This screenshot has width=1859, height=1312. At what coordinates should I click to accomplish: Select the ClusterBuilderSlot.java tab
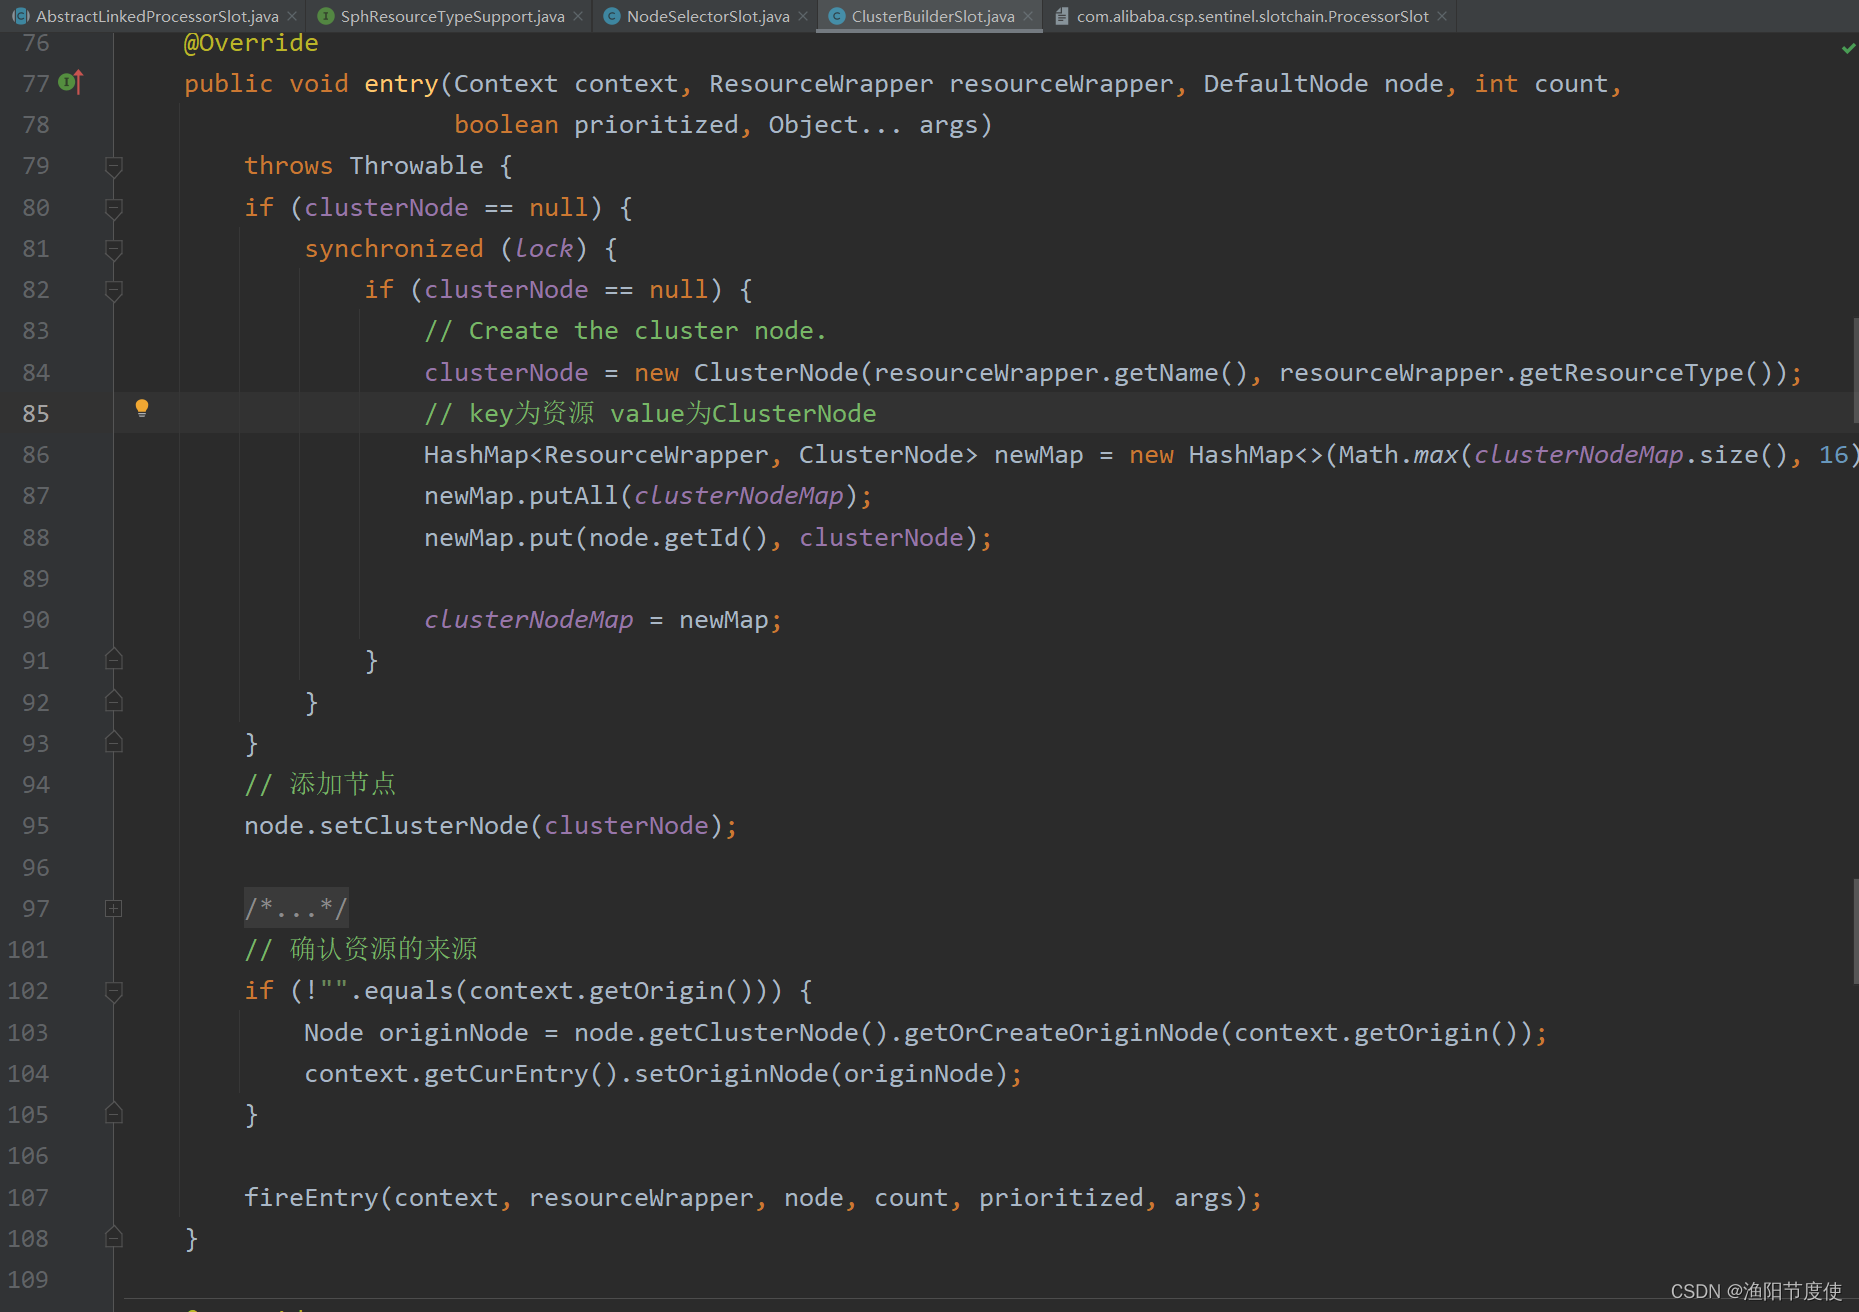933,16
